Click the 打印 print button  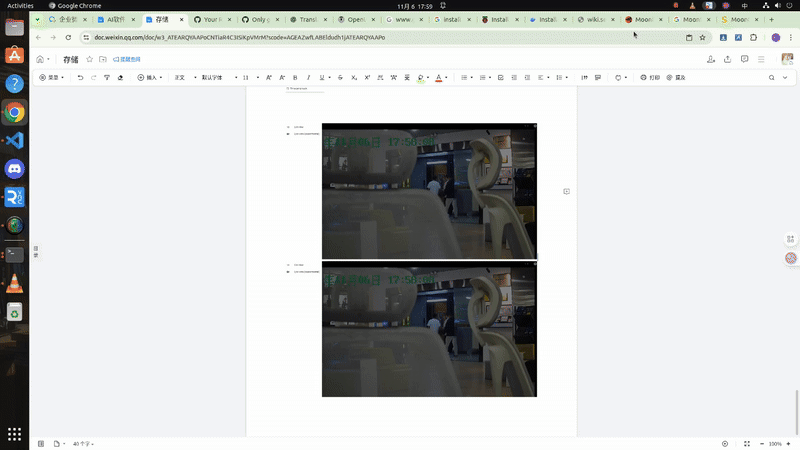[651, 77]
